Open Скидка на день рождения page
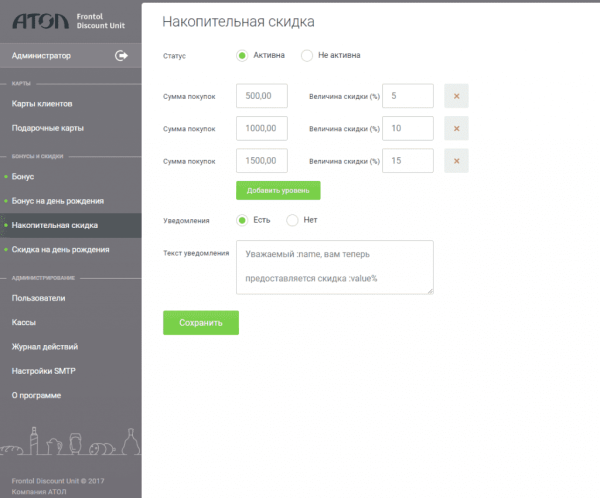The width and height of the screenshot is (600, 498). (x=60, y=250)
